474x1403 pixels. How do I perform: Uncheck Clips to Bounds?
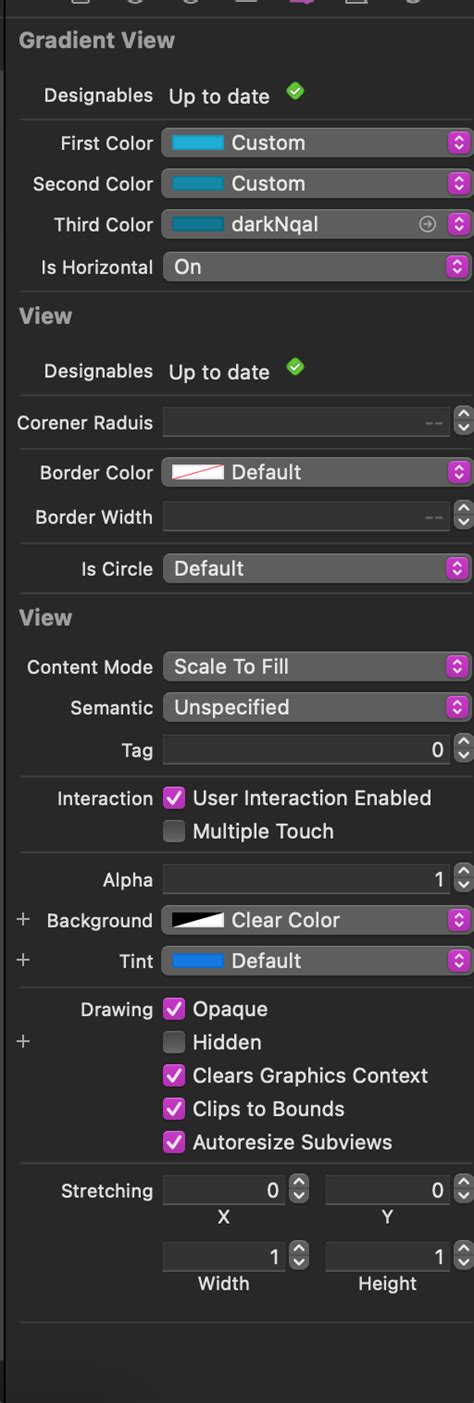click(174, 1109)
